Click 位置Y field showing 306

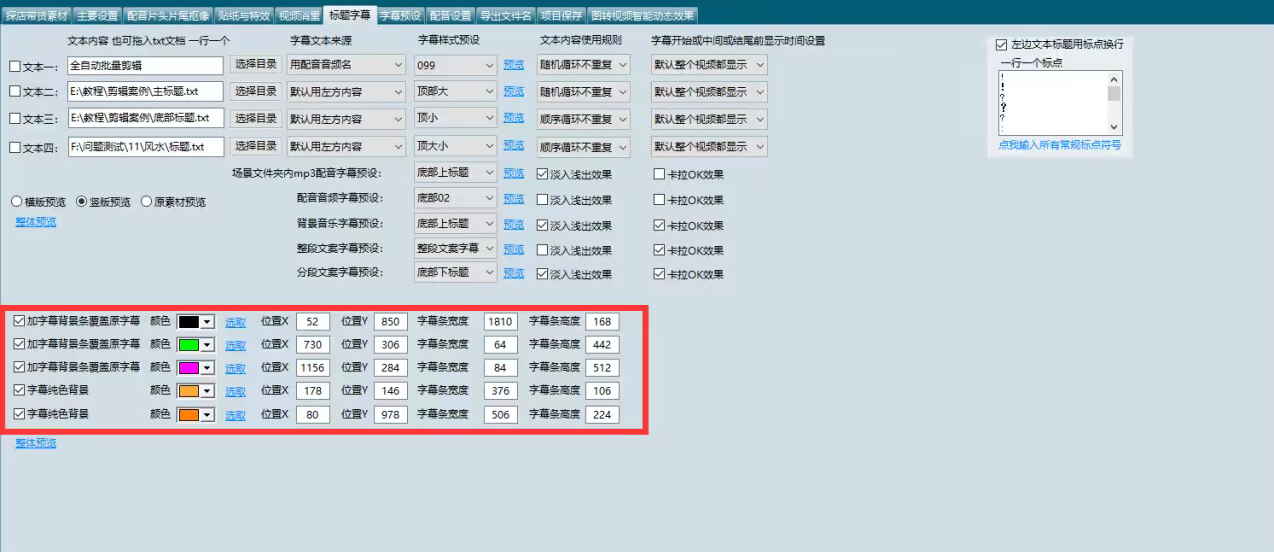(390, 345)
